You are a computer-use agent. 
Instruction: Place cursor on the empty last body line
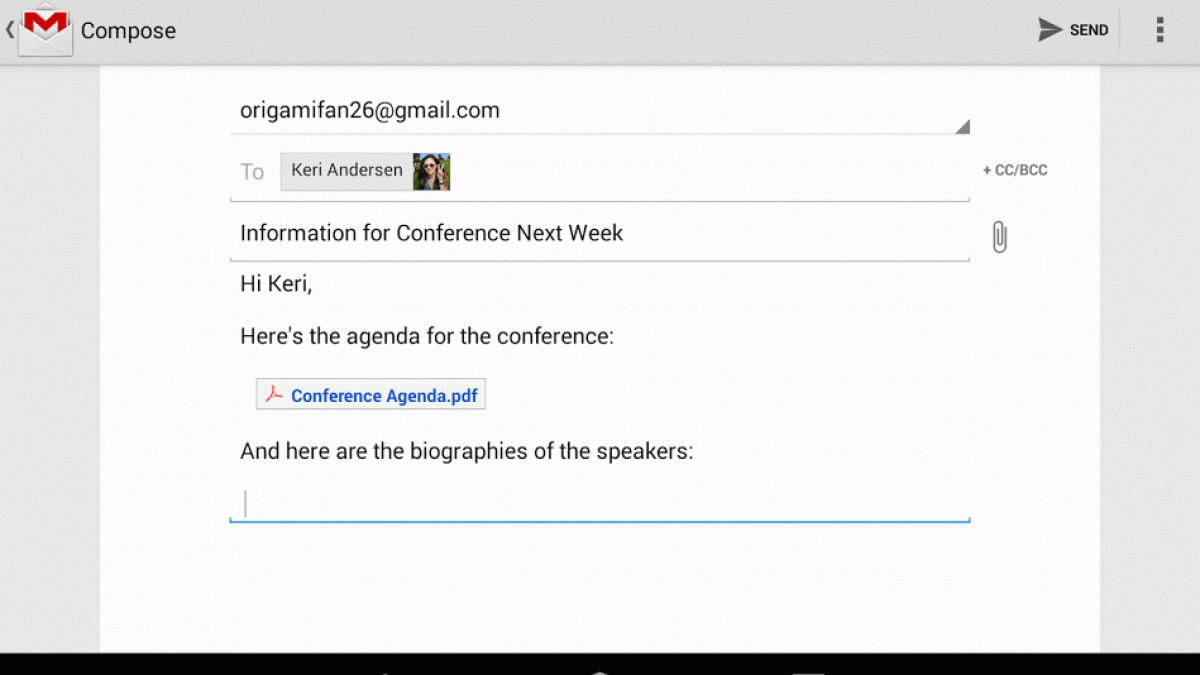(600, 503)
